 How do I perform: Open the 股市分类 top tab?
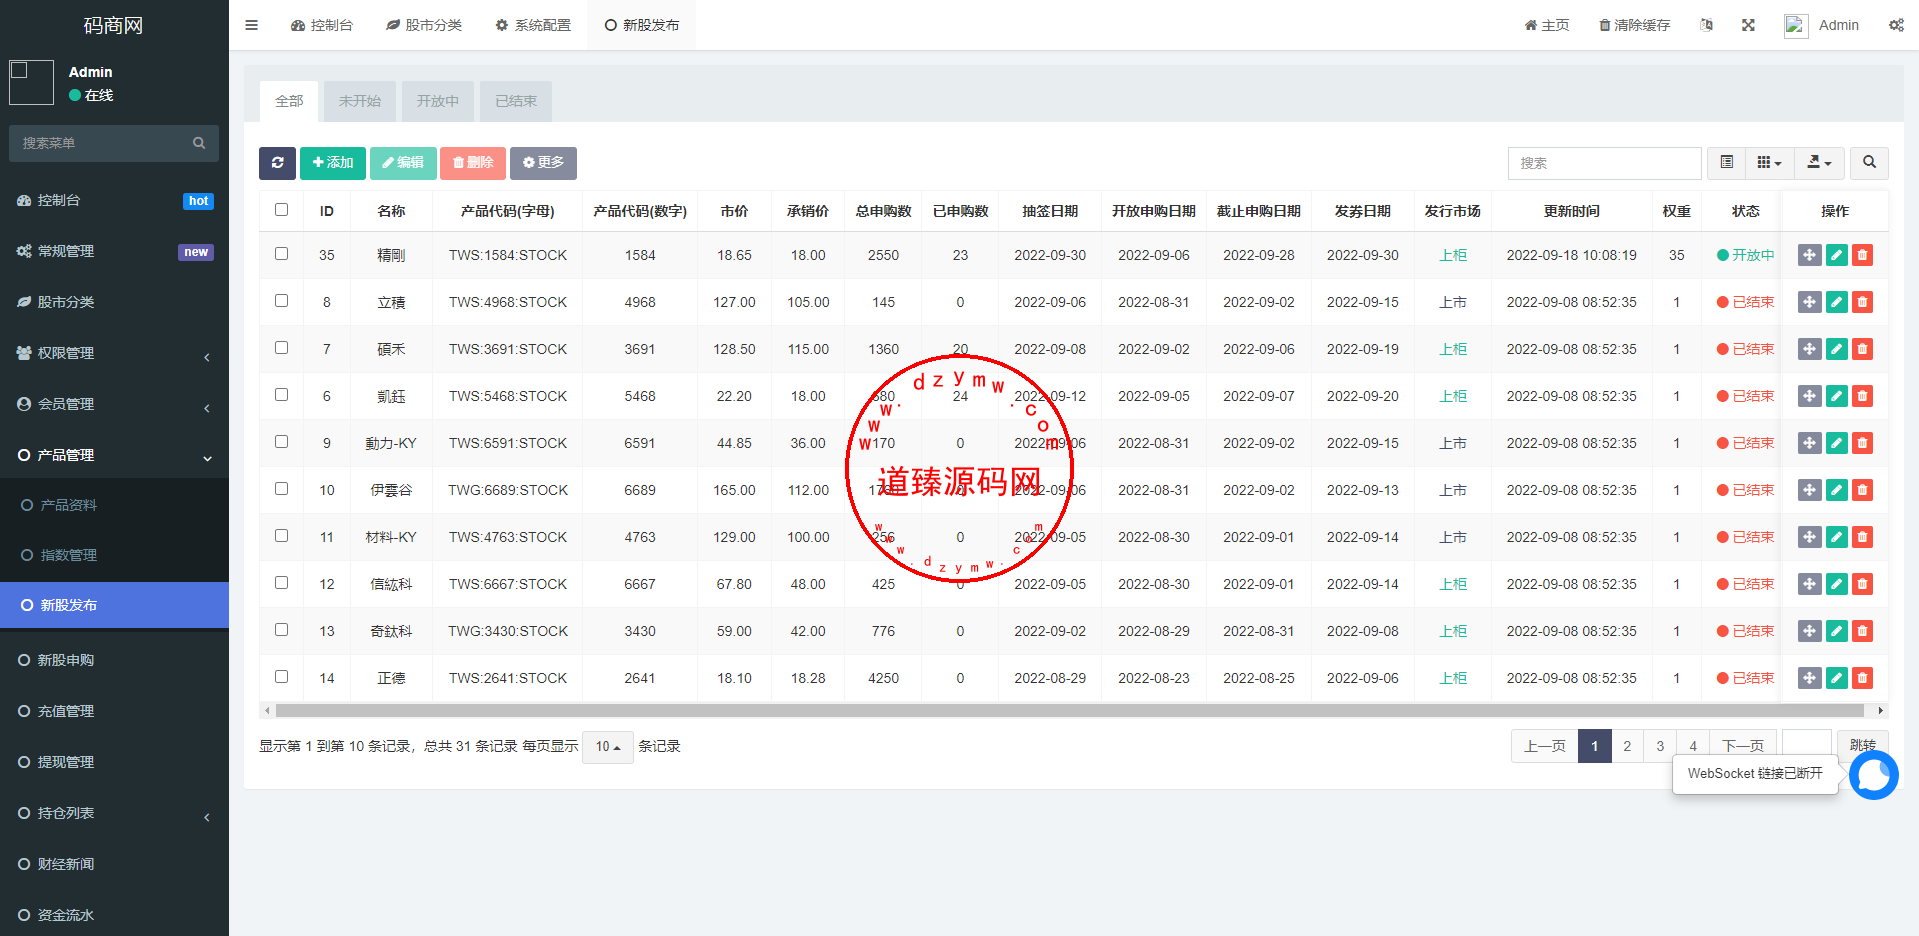pos(424,25)
